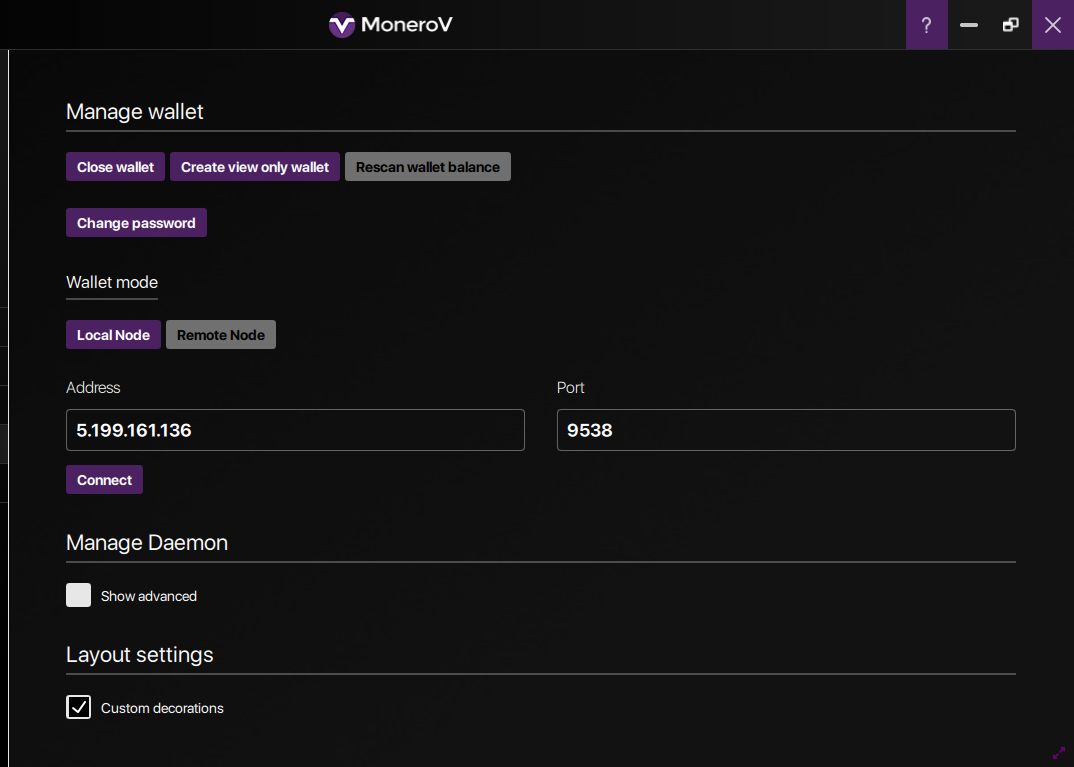
Task: Close the MoneroV window
Action: click(1053, 25)
